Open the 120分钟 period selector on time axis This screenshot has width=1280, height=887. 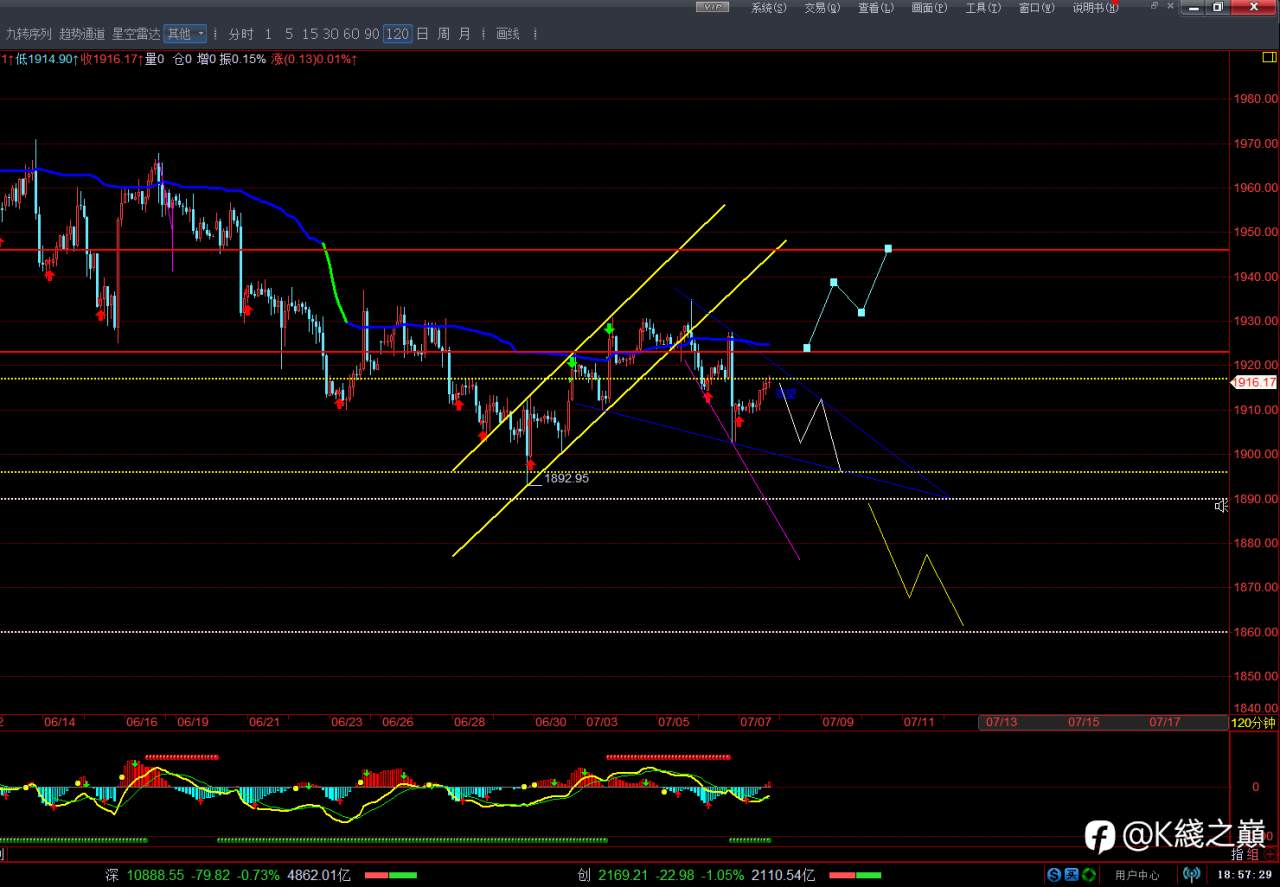tap(1253, 722)
